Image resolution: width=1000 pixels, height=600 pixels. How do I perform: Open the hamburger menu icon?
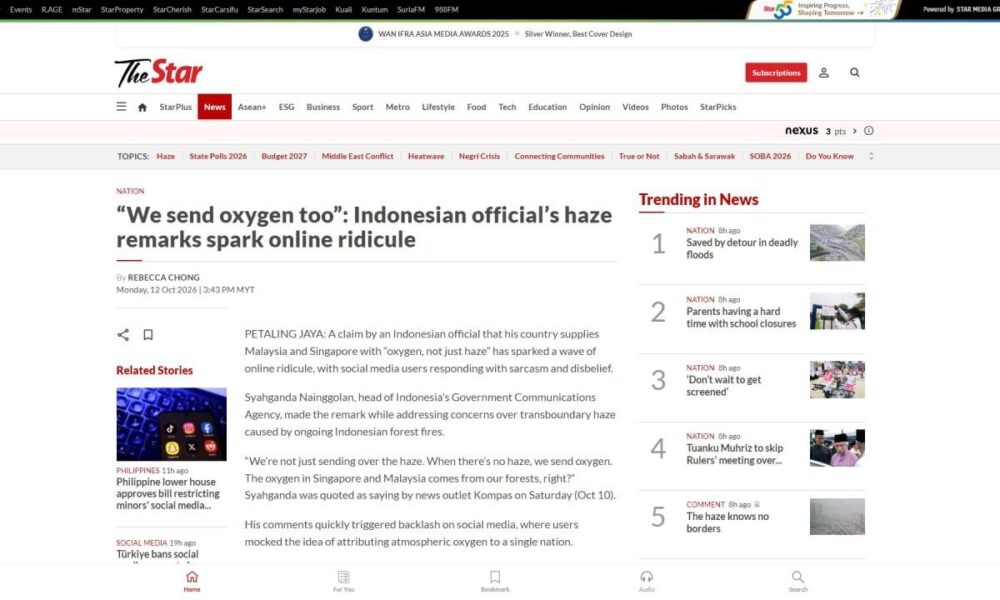[121, 106]
